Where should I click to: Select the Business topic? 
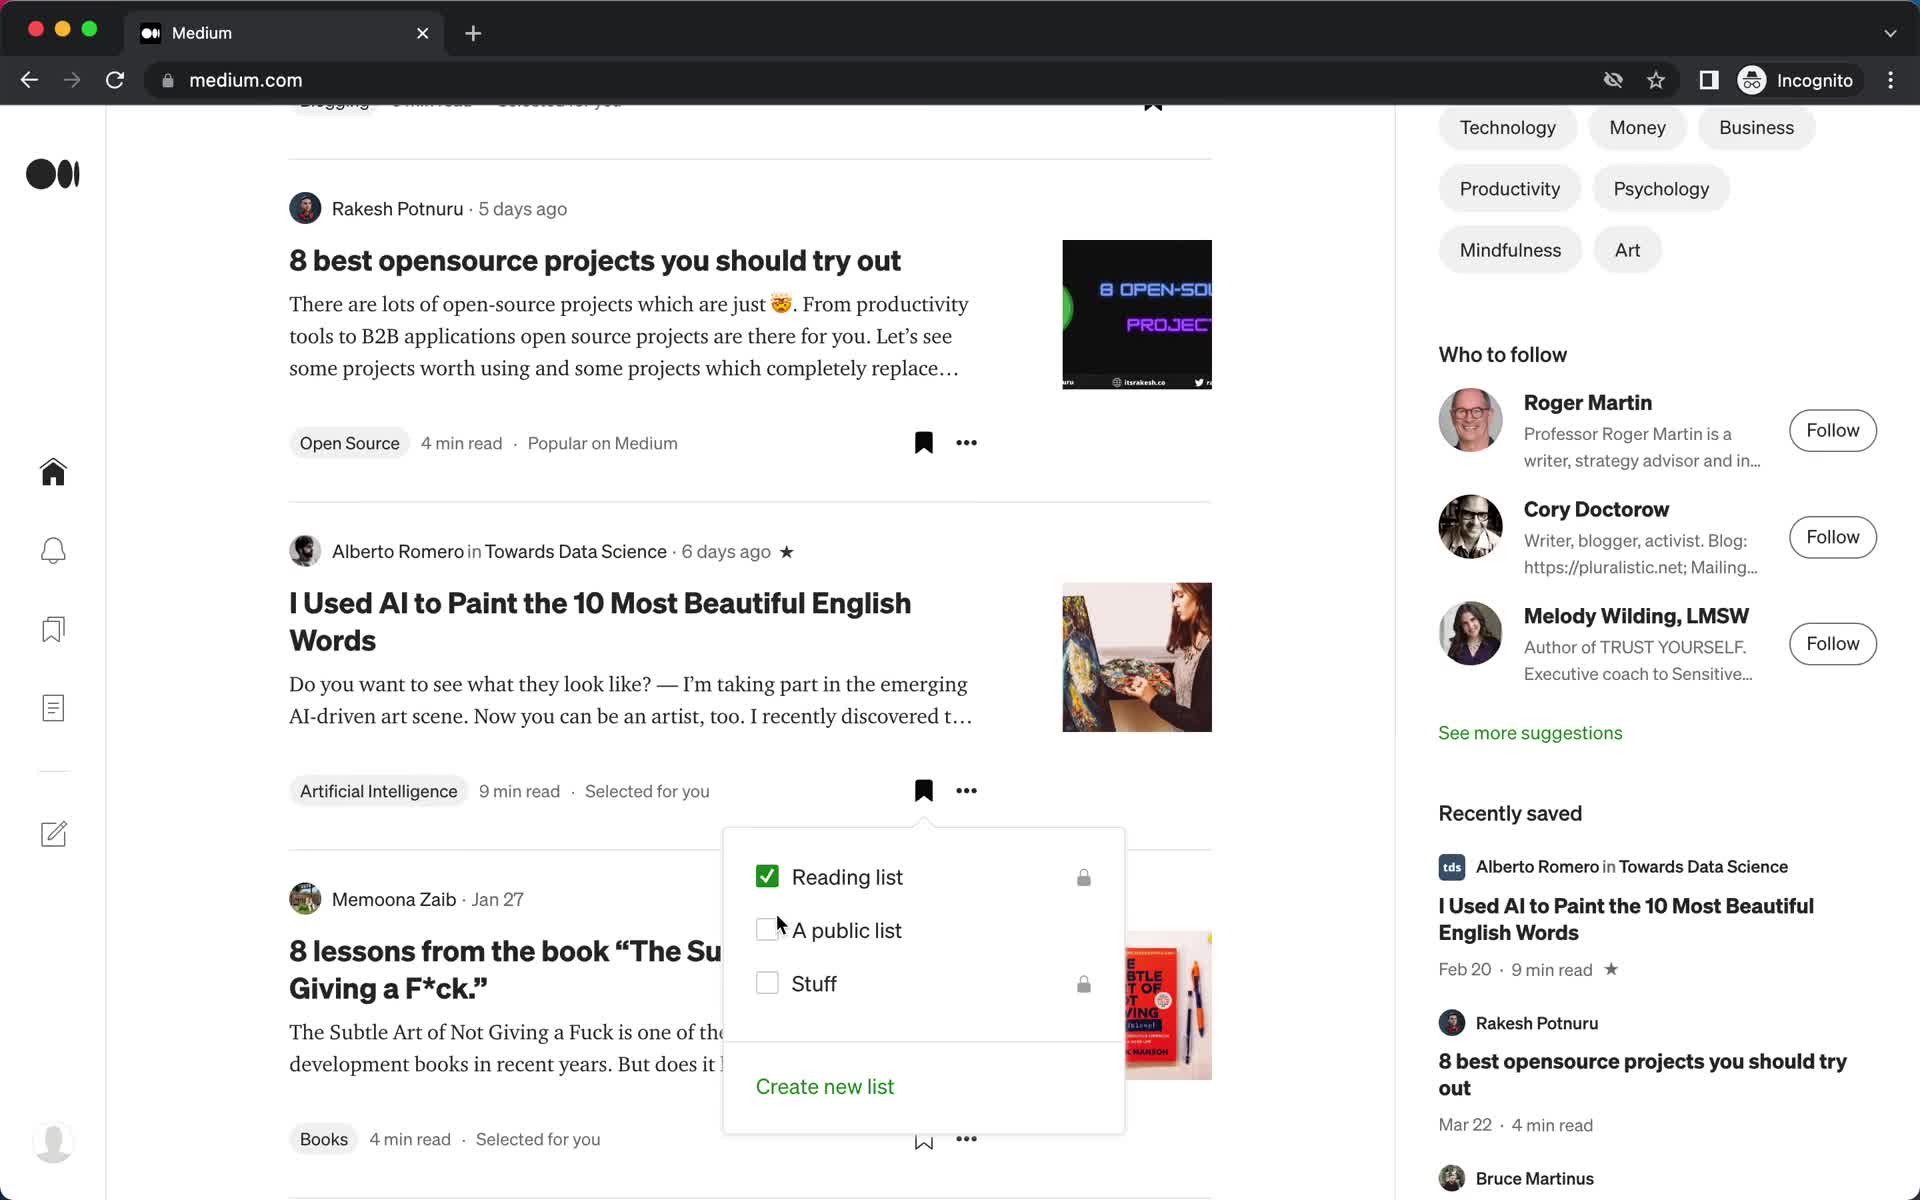[x=1756, y=127]
